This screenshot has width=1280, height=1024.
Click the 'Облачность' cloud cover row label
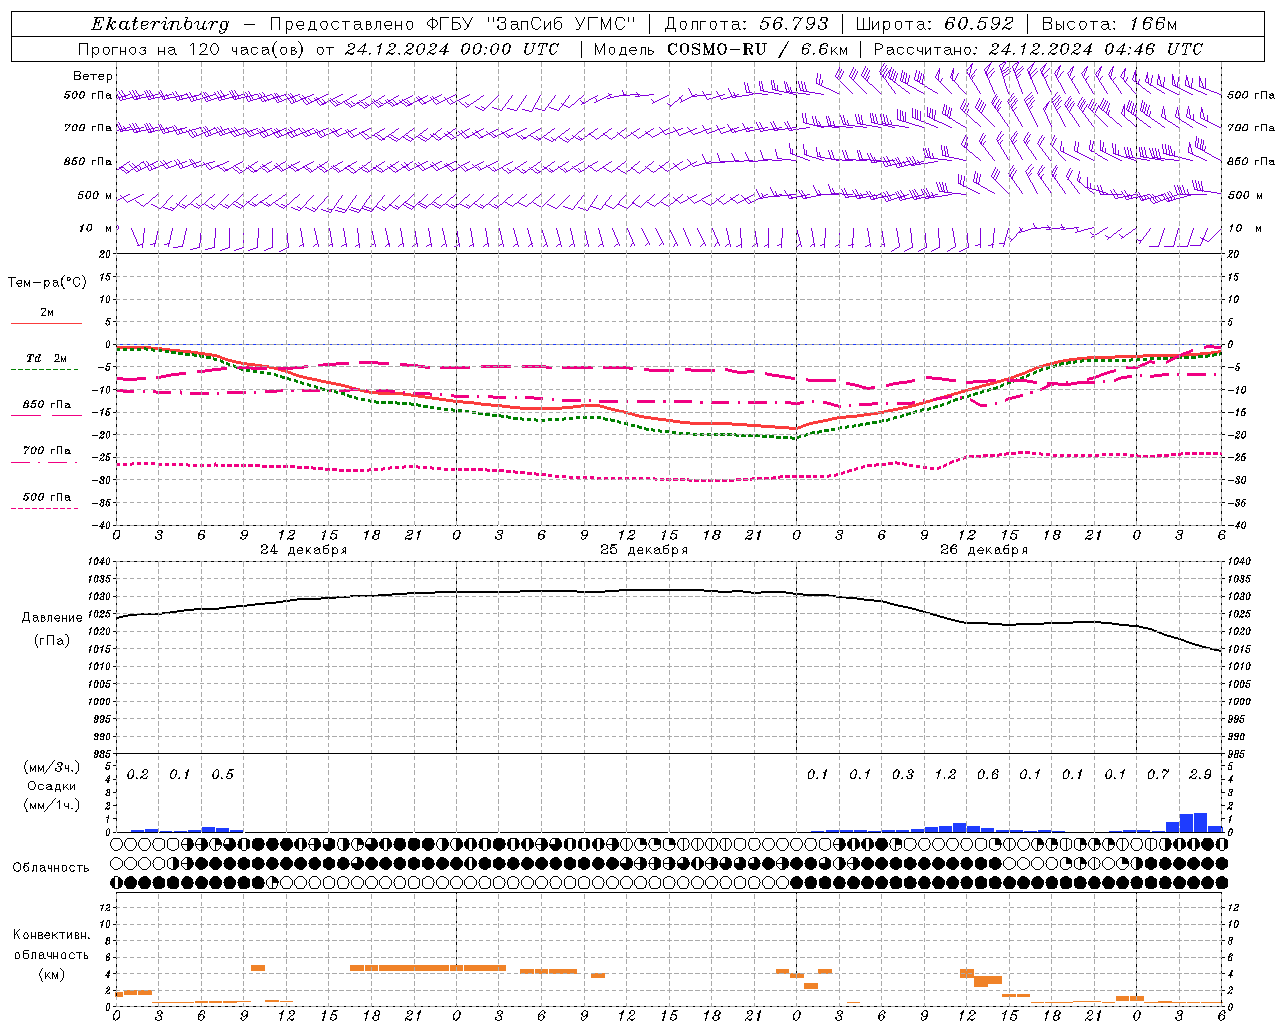tap(51, 868)
